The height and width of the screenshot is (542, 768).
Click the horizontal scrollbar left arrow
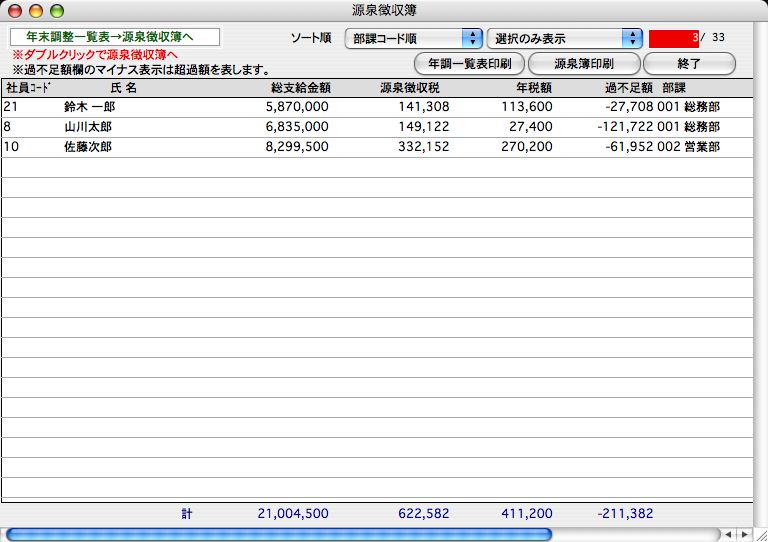tap(728, 534)
